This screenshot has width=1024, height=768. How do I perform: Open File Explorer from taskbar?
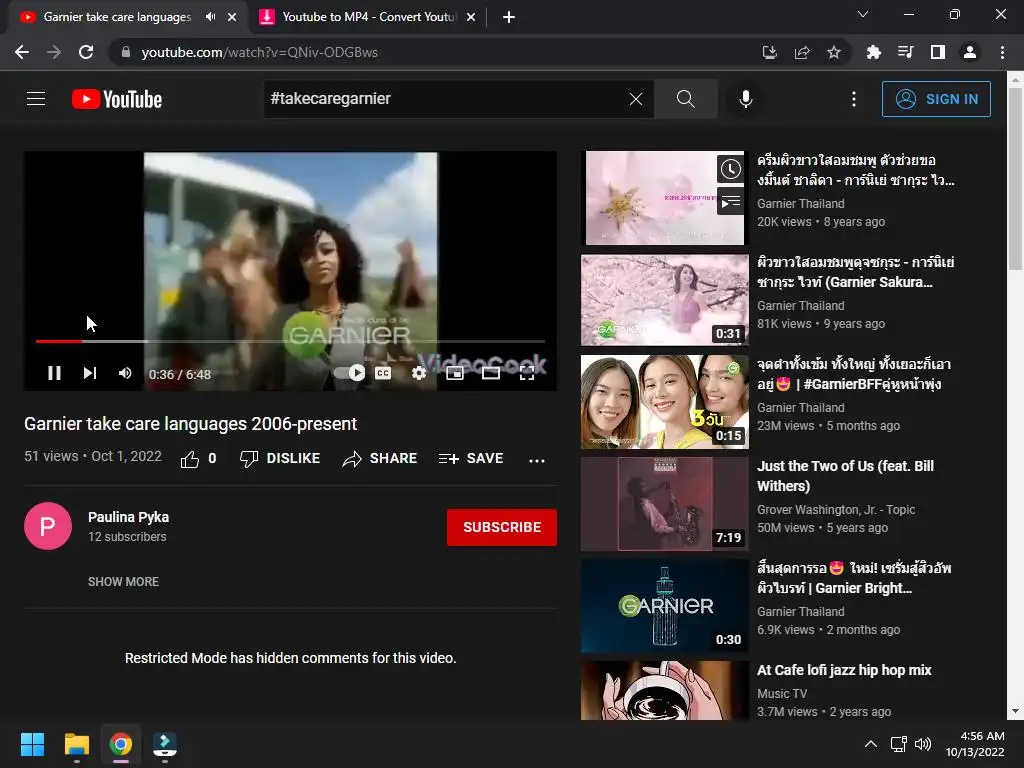click(76, 744)
